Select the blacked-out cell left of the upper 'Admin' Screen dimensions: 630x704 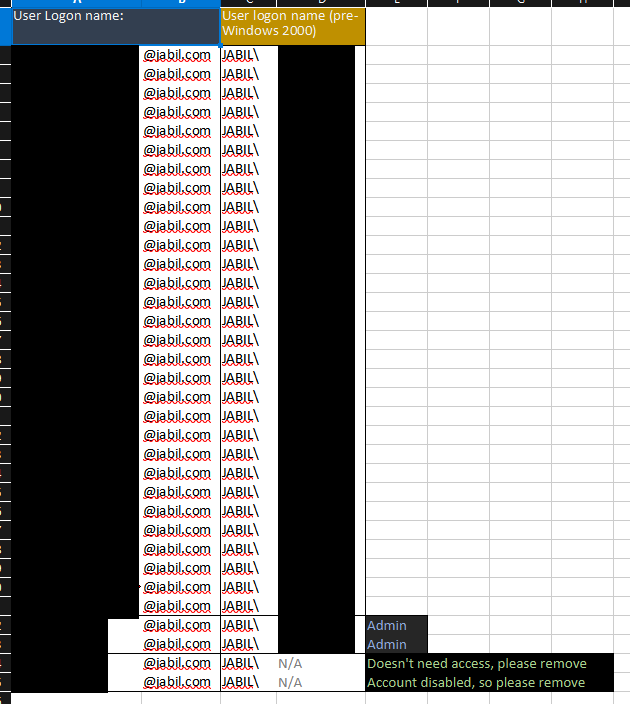pos(316,625)
